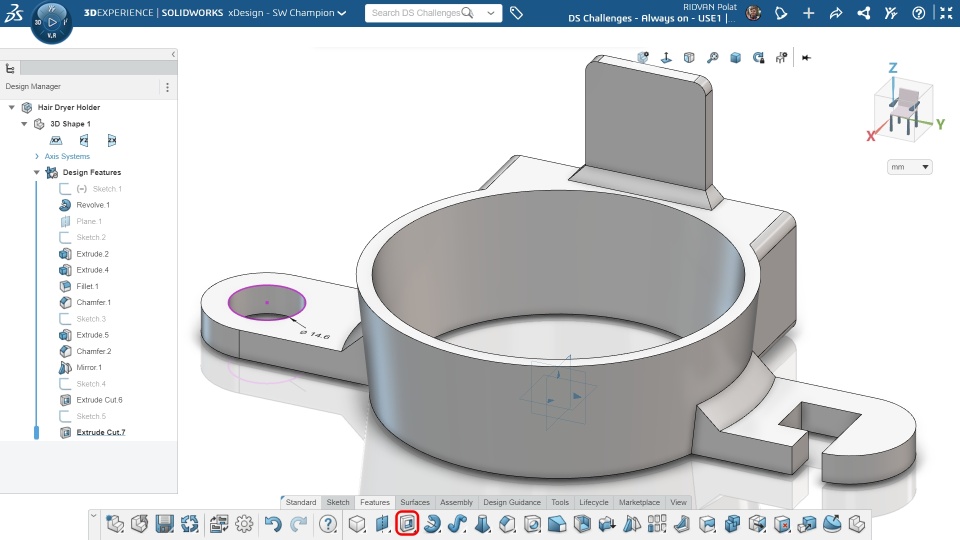Screen dimensions: 960x540
Task: Collapse the Design Manager panel arrow
Action: point(173,54)
